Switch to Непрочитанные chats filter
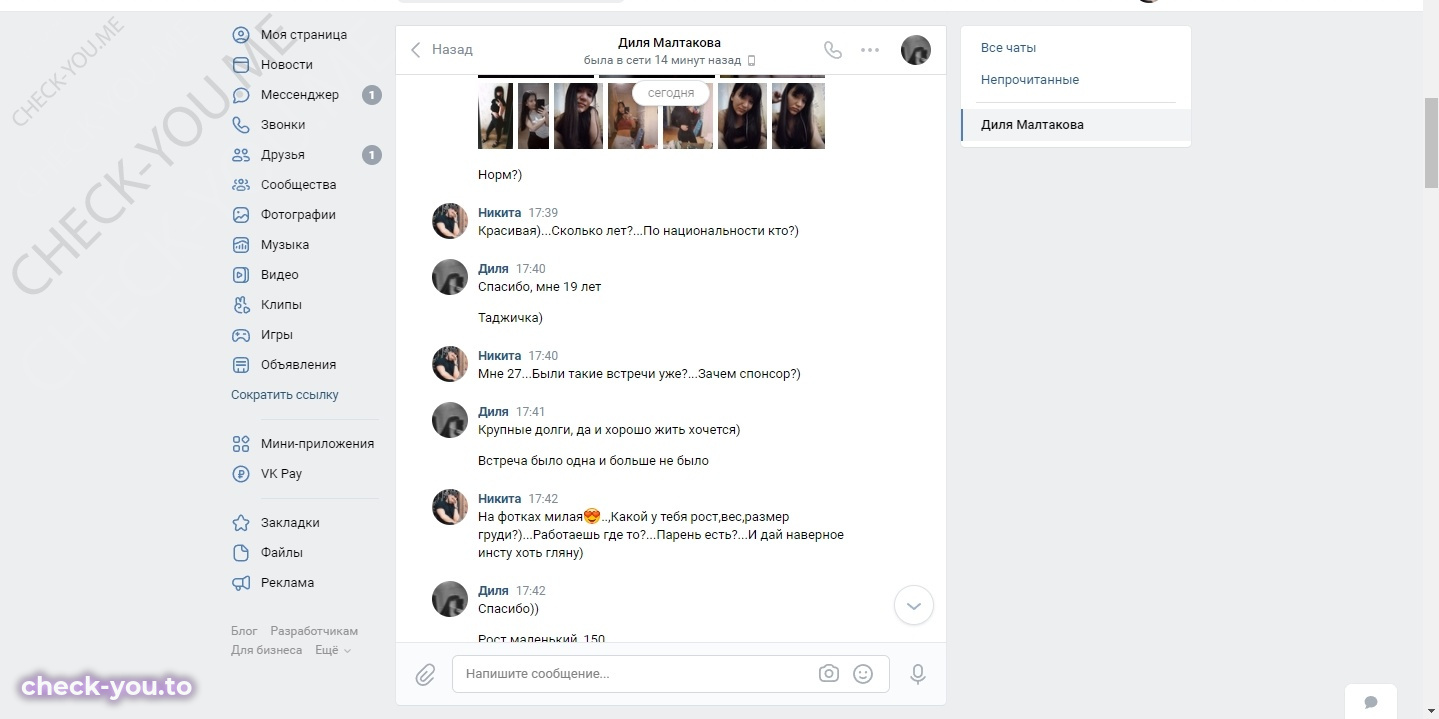The image size is (1439, 719). pyautogui.click(x=1030, y=80)
